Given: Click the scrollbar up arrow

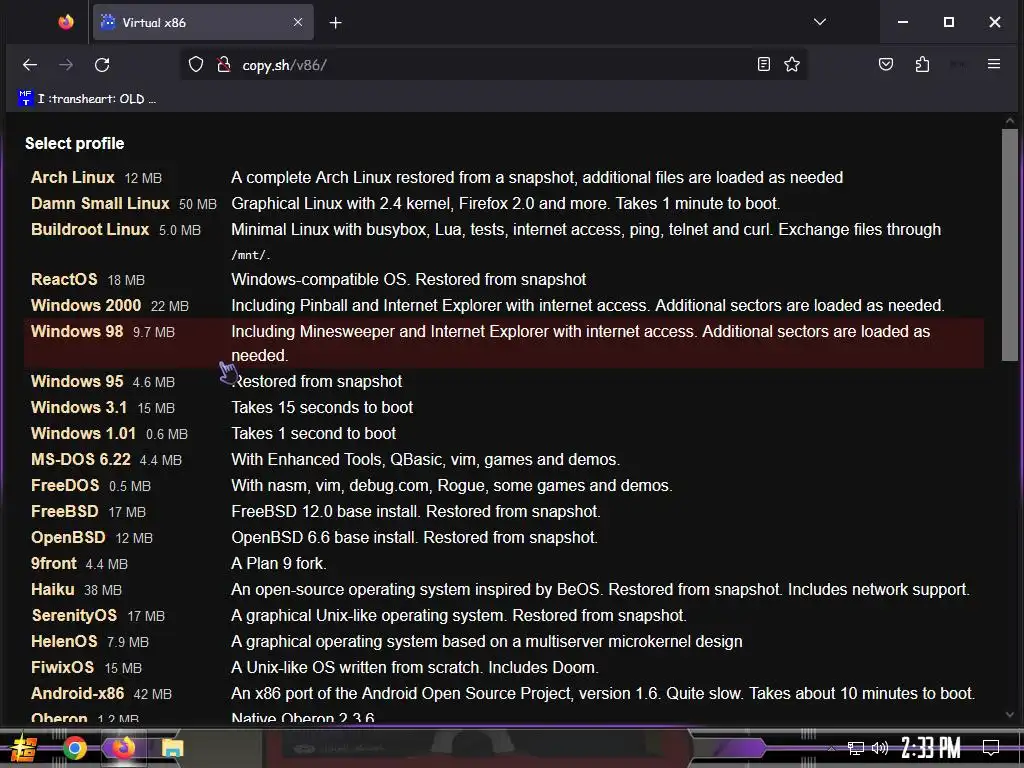Looking at the screenshot, I should click(x=1010, y=121).
